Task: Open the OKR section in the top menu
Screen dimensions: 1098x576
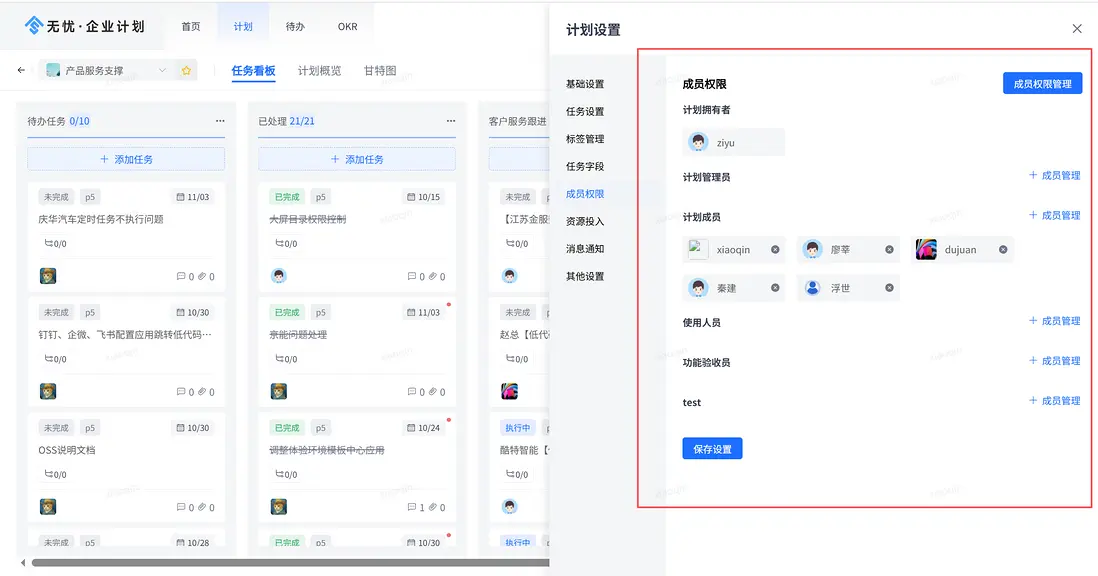Action: 347,26
